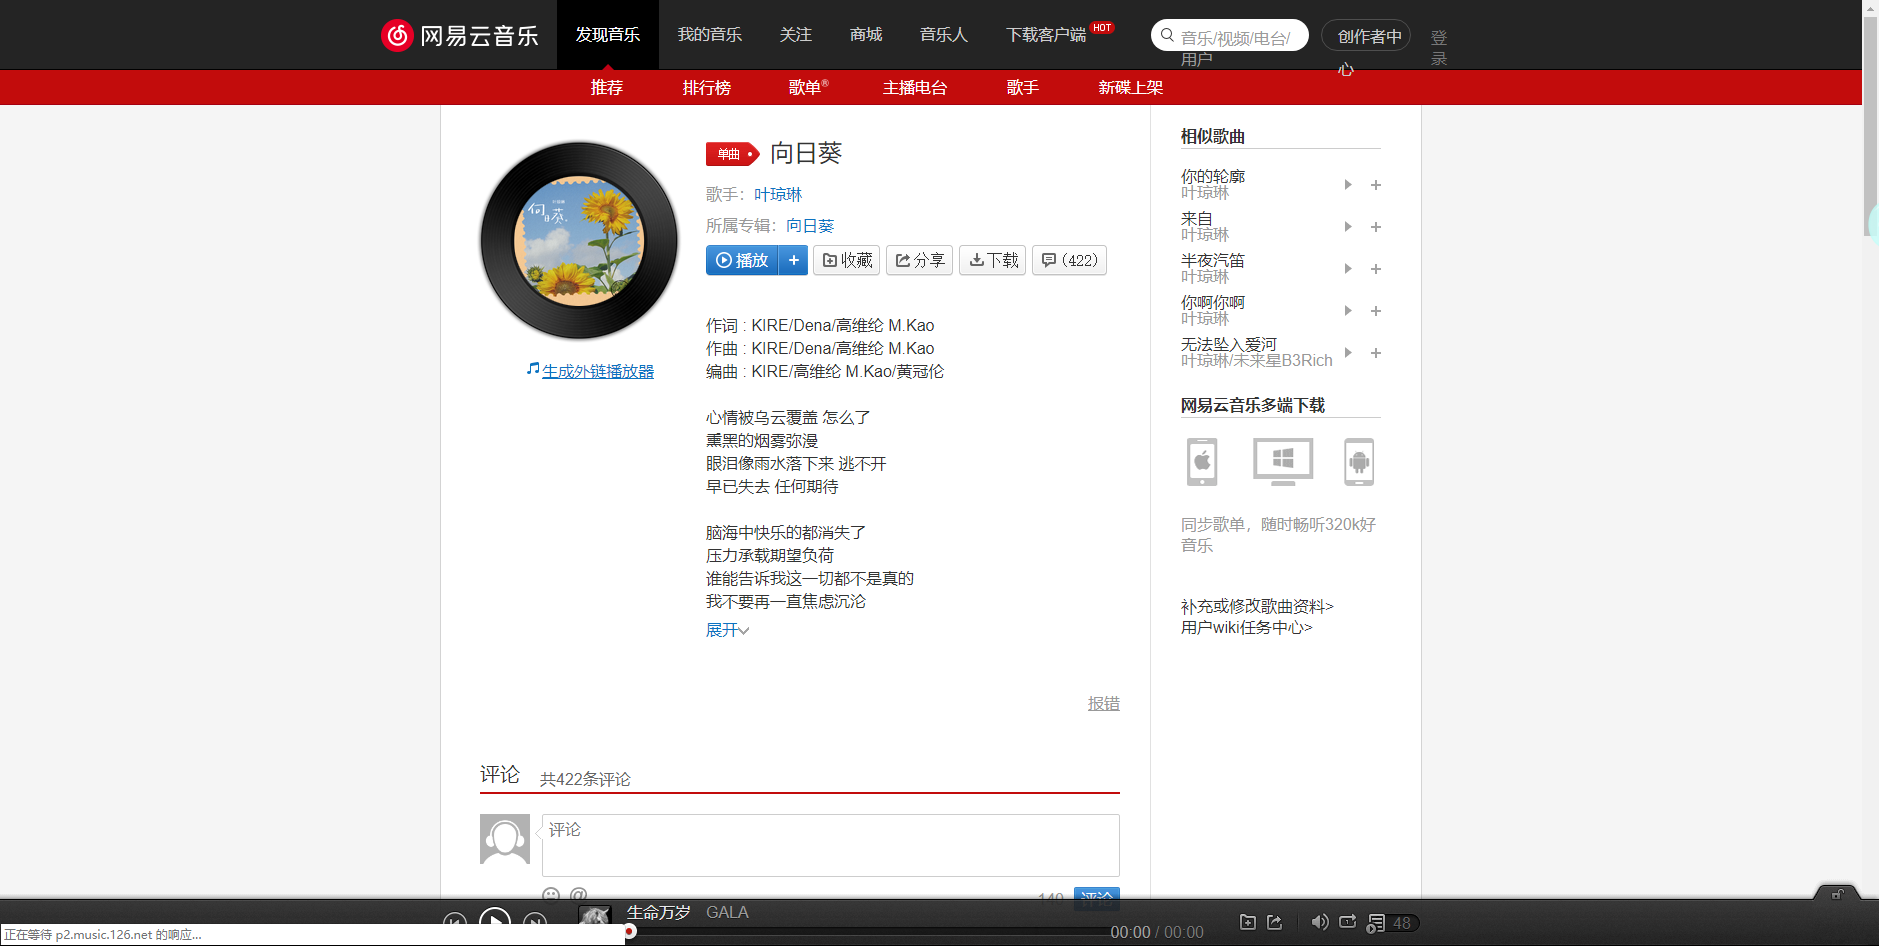
Task: Select the Windows download platform icon
Action: point(1281,461)
